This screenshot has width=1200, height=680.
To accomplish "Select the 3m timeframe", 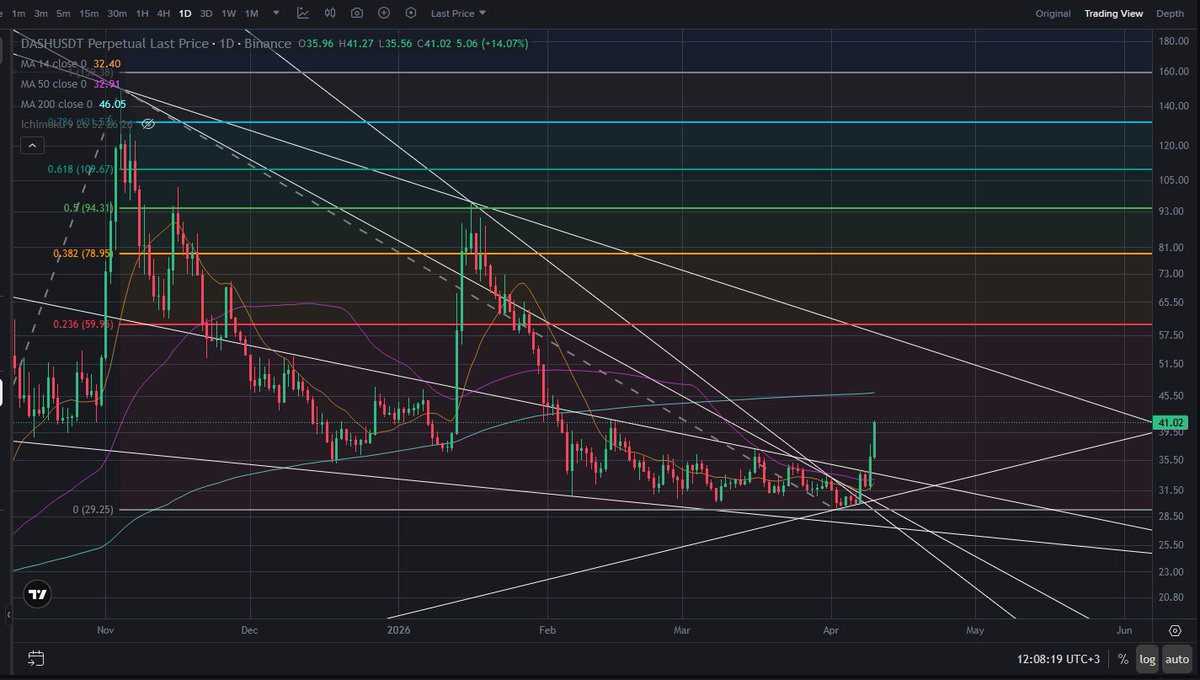I will point(40,14).
